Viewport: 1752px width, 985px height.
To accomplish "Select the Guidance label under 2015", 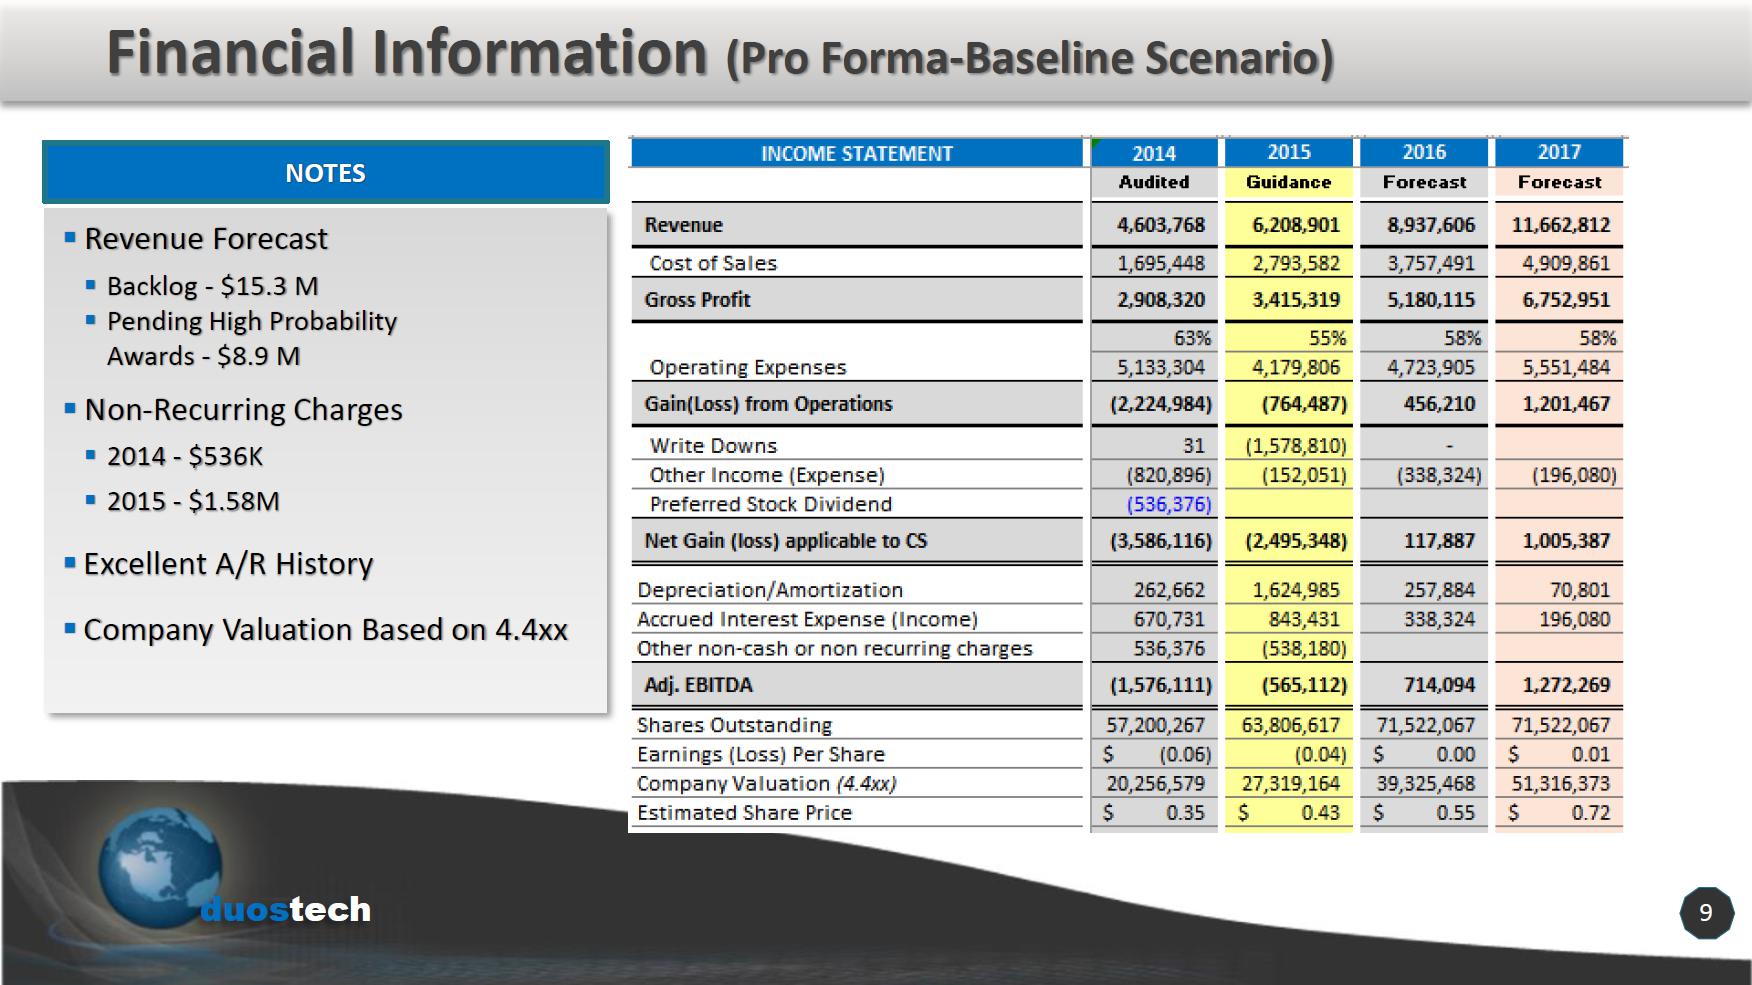I will pyautogui.click(x=1288, y=182).
